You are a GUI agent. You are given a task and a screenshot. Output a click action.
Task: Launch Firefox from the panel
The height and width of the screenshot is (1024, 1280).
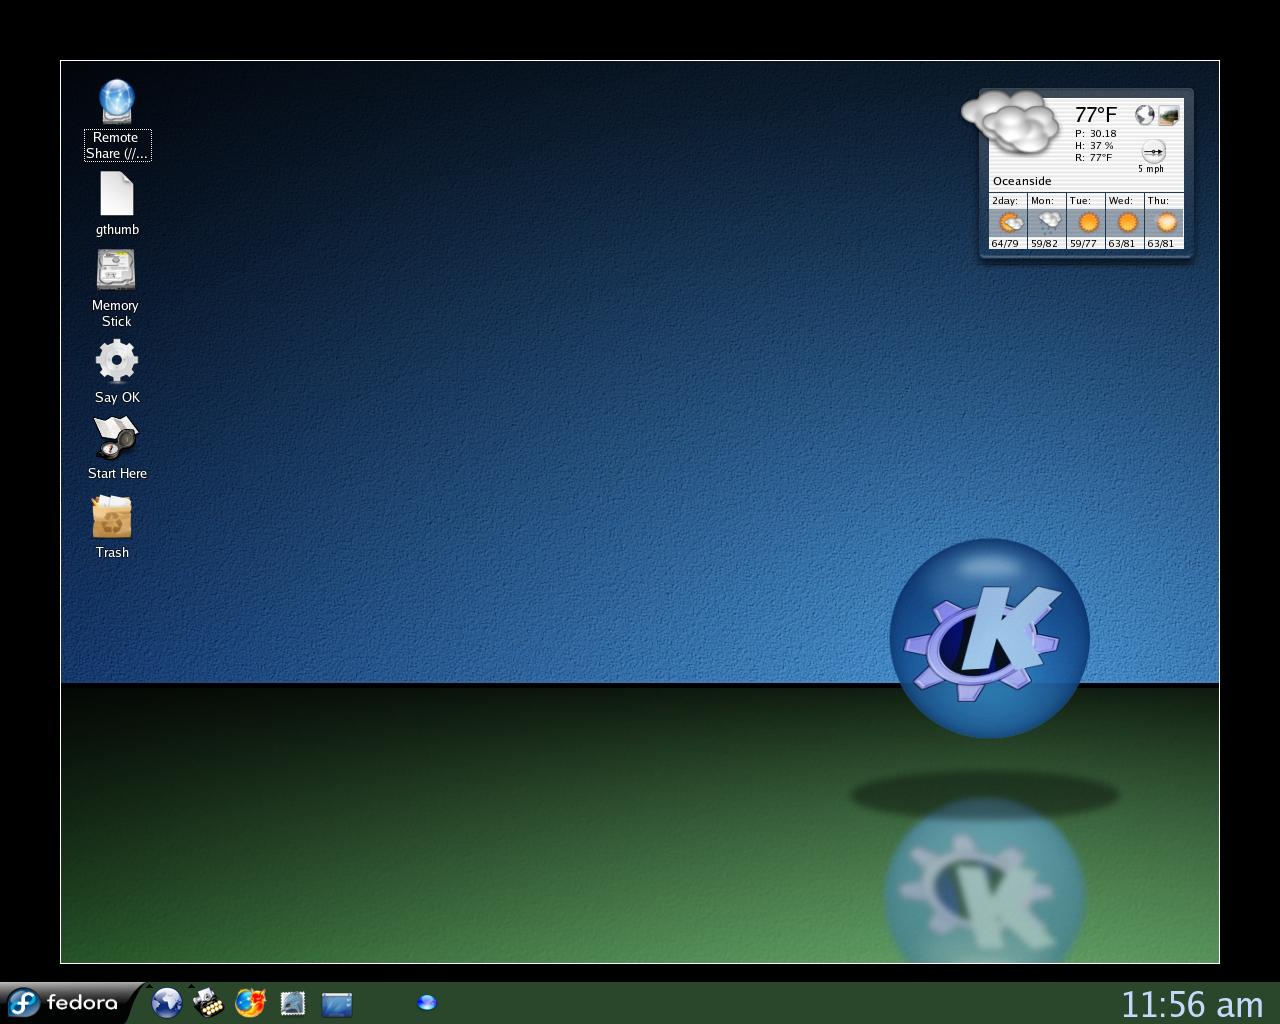[x=250, y=1002]
